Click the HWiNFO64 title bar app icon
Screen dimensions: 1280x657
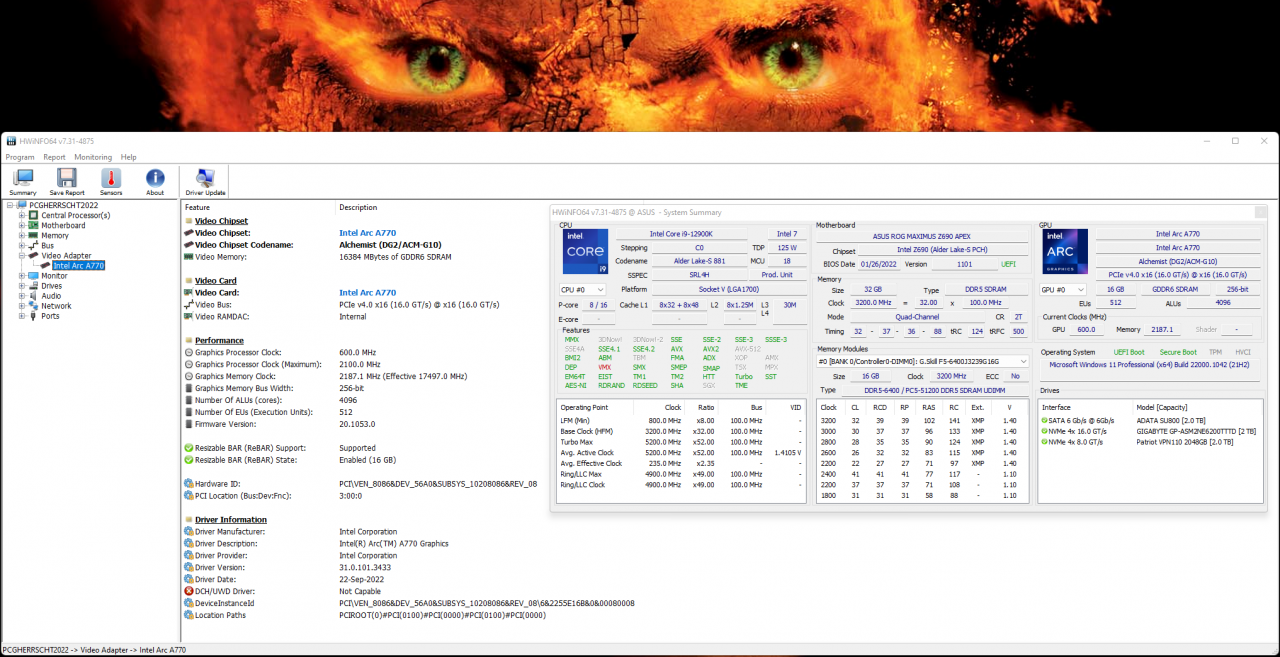coord(11,141)
